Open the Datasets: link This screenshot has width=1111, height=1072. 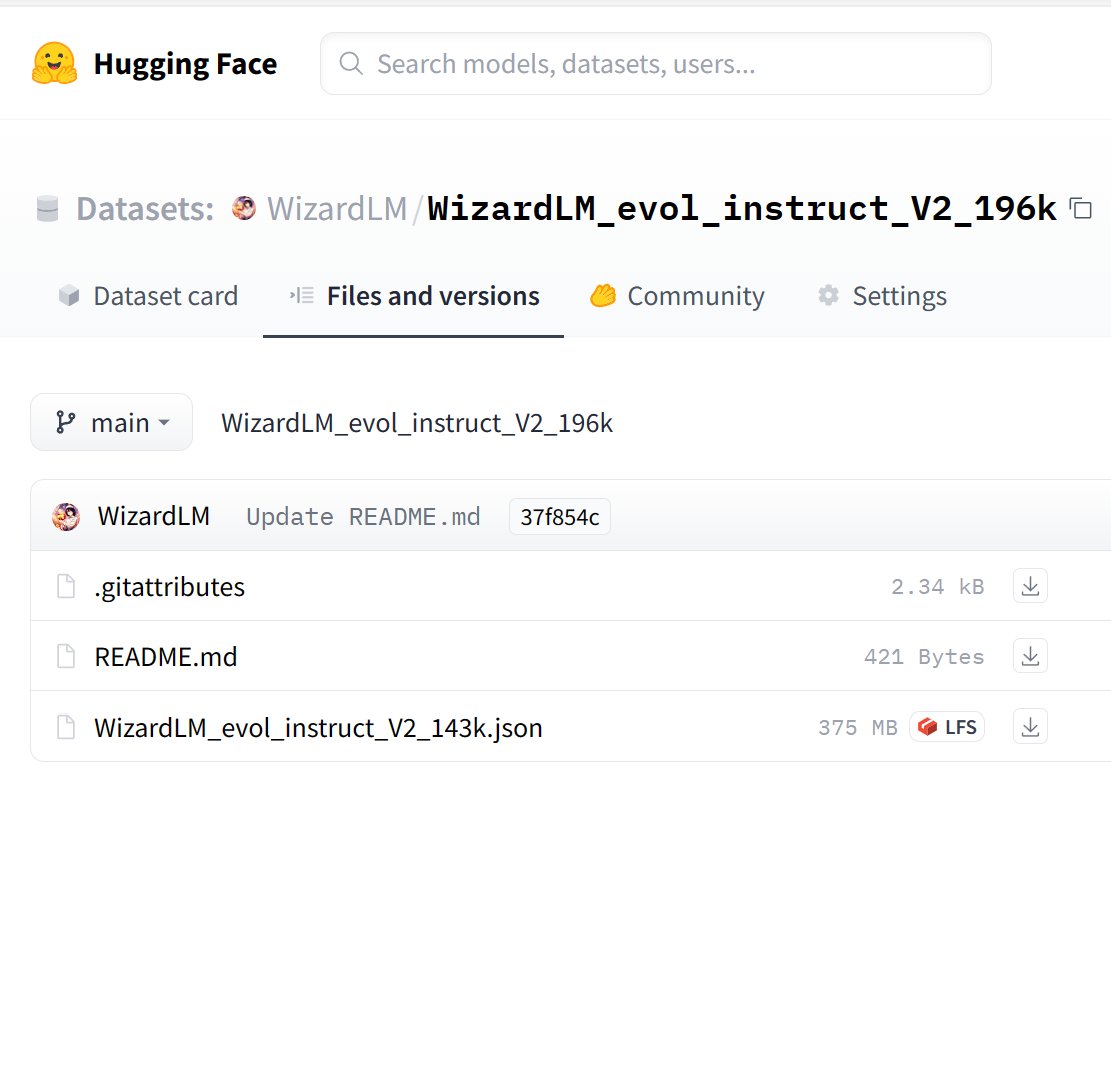[145, 209]
